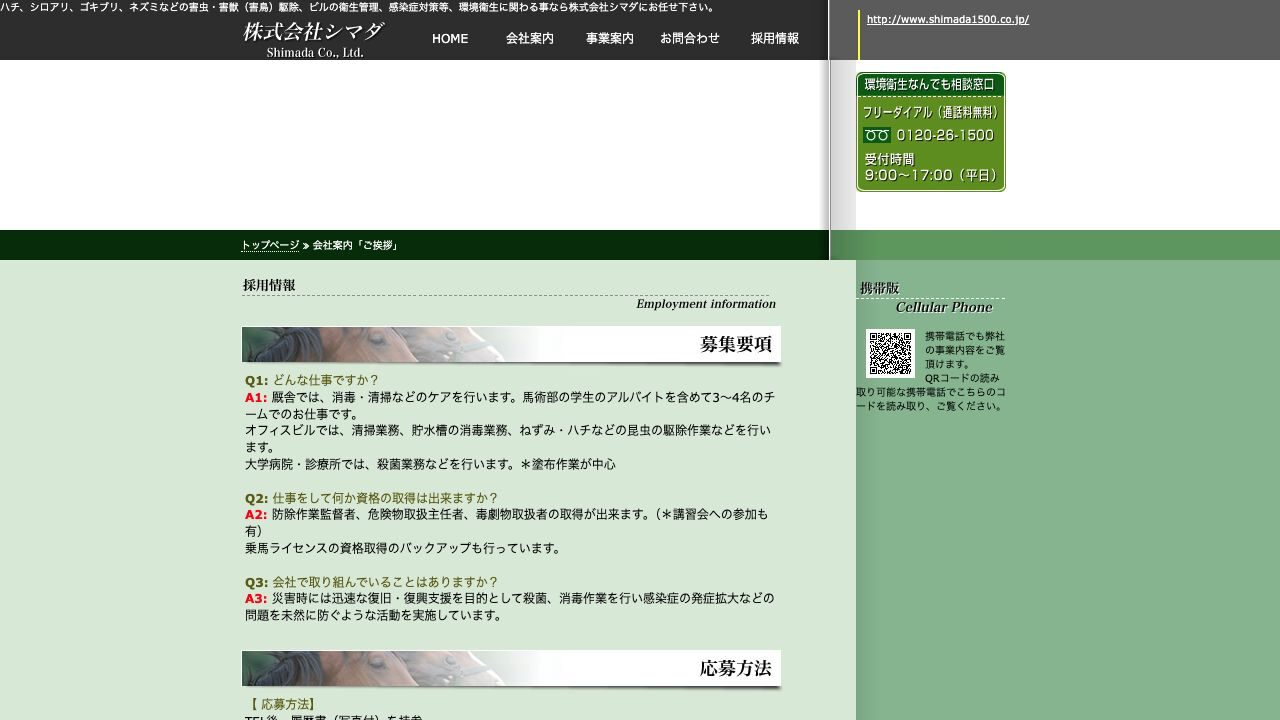Click the Q2 question about 資格の取得
1280x720 pixels.
click(x=371, y=498)
